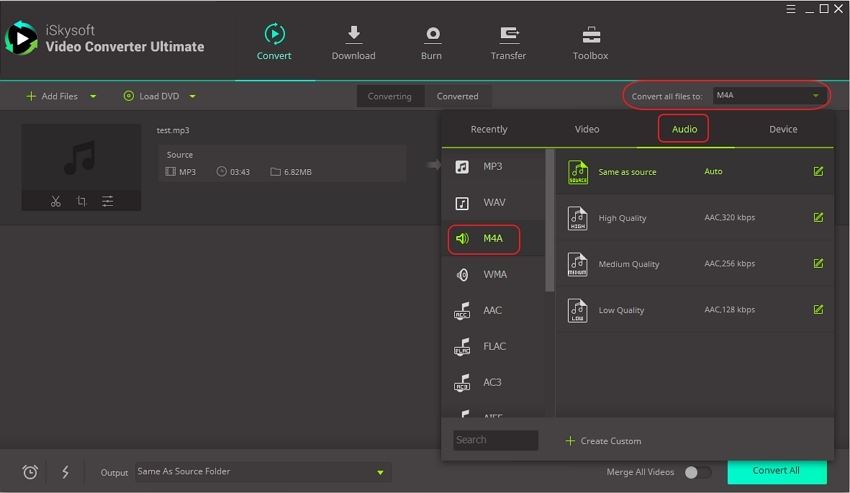Edit the Low Quality preset settings
The image size is (850, 493).
coord(818,310)
